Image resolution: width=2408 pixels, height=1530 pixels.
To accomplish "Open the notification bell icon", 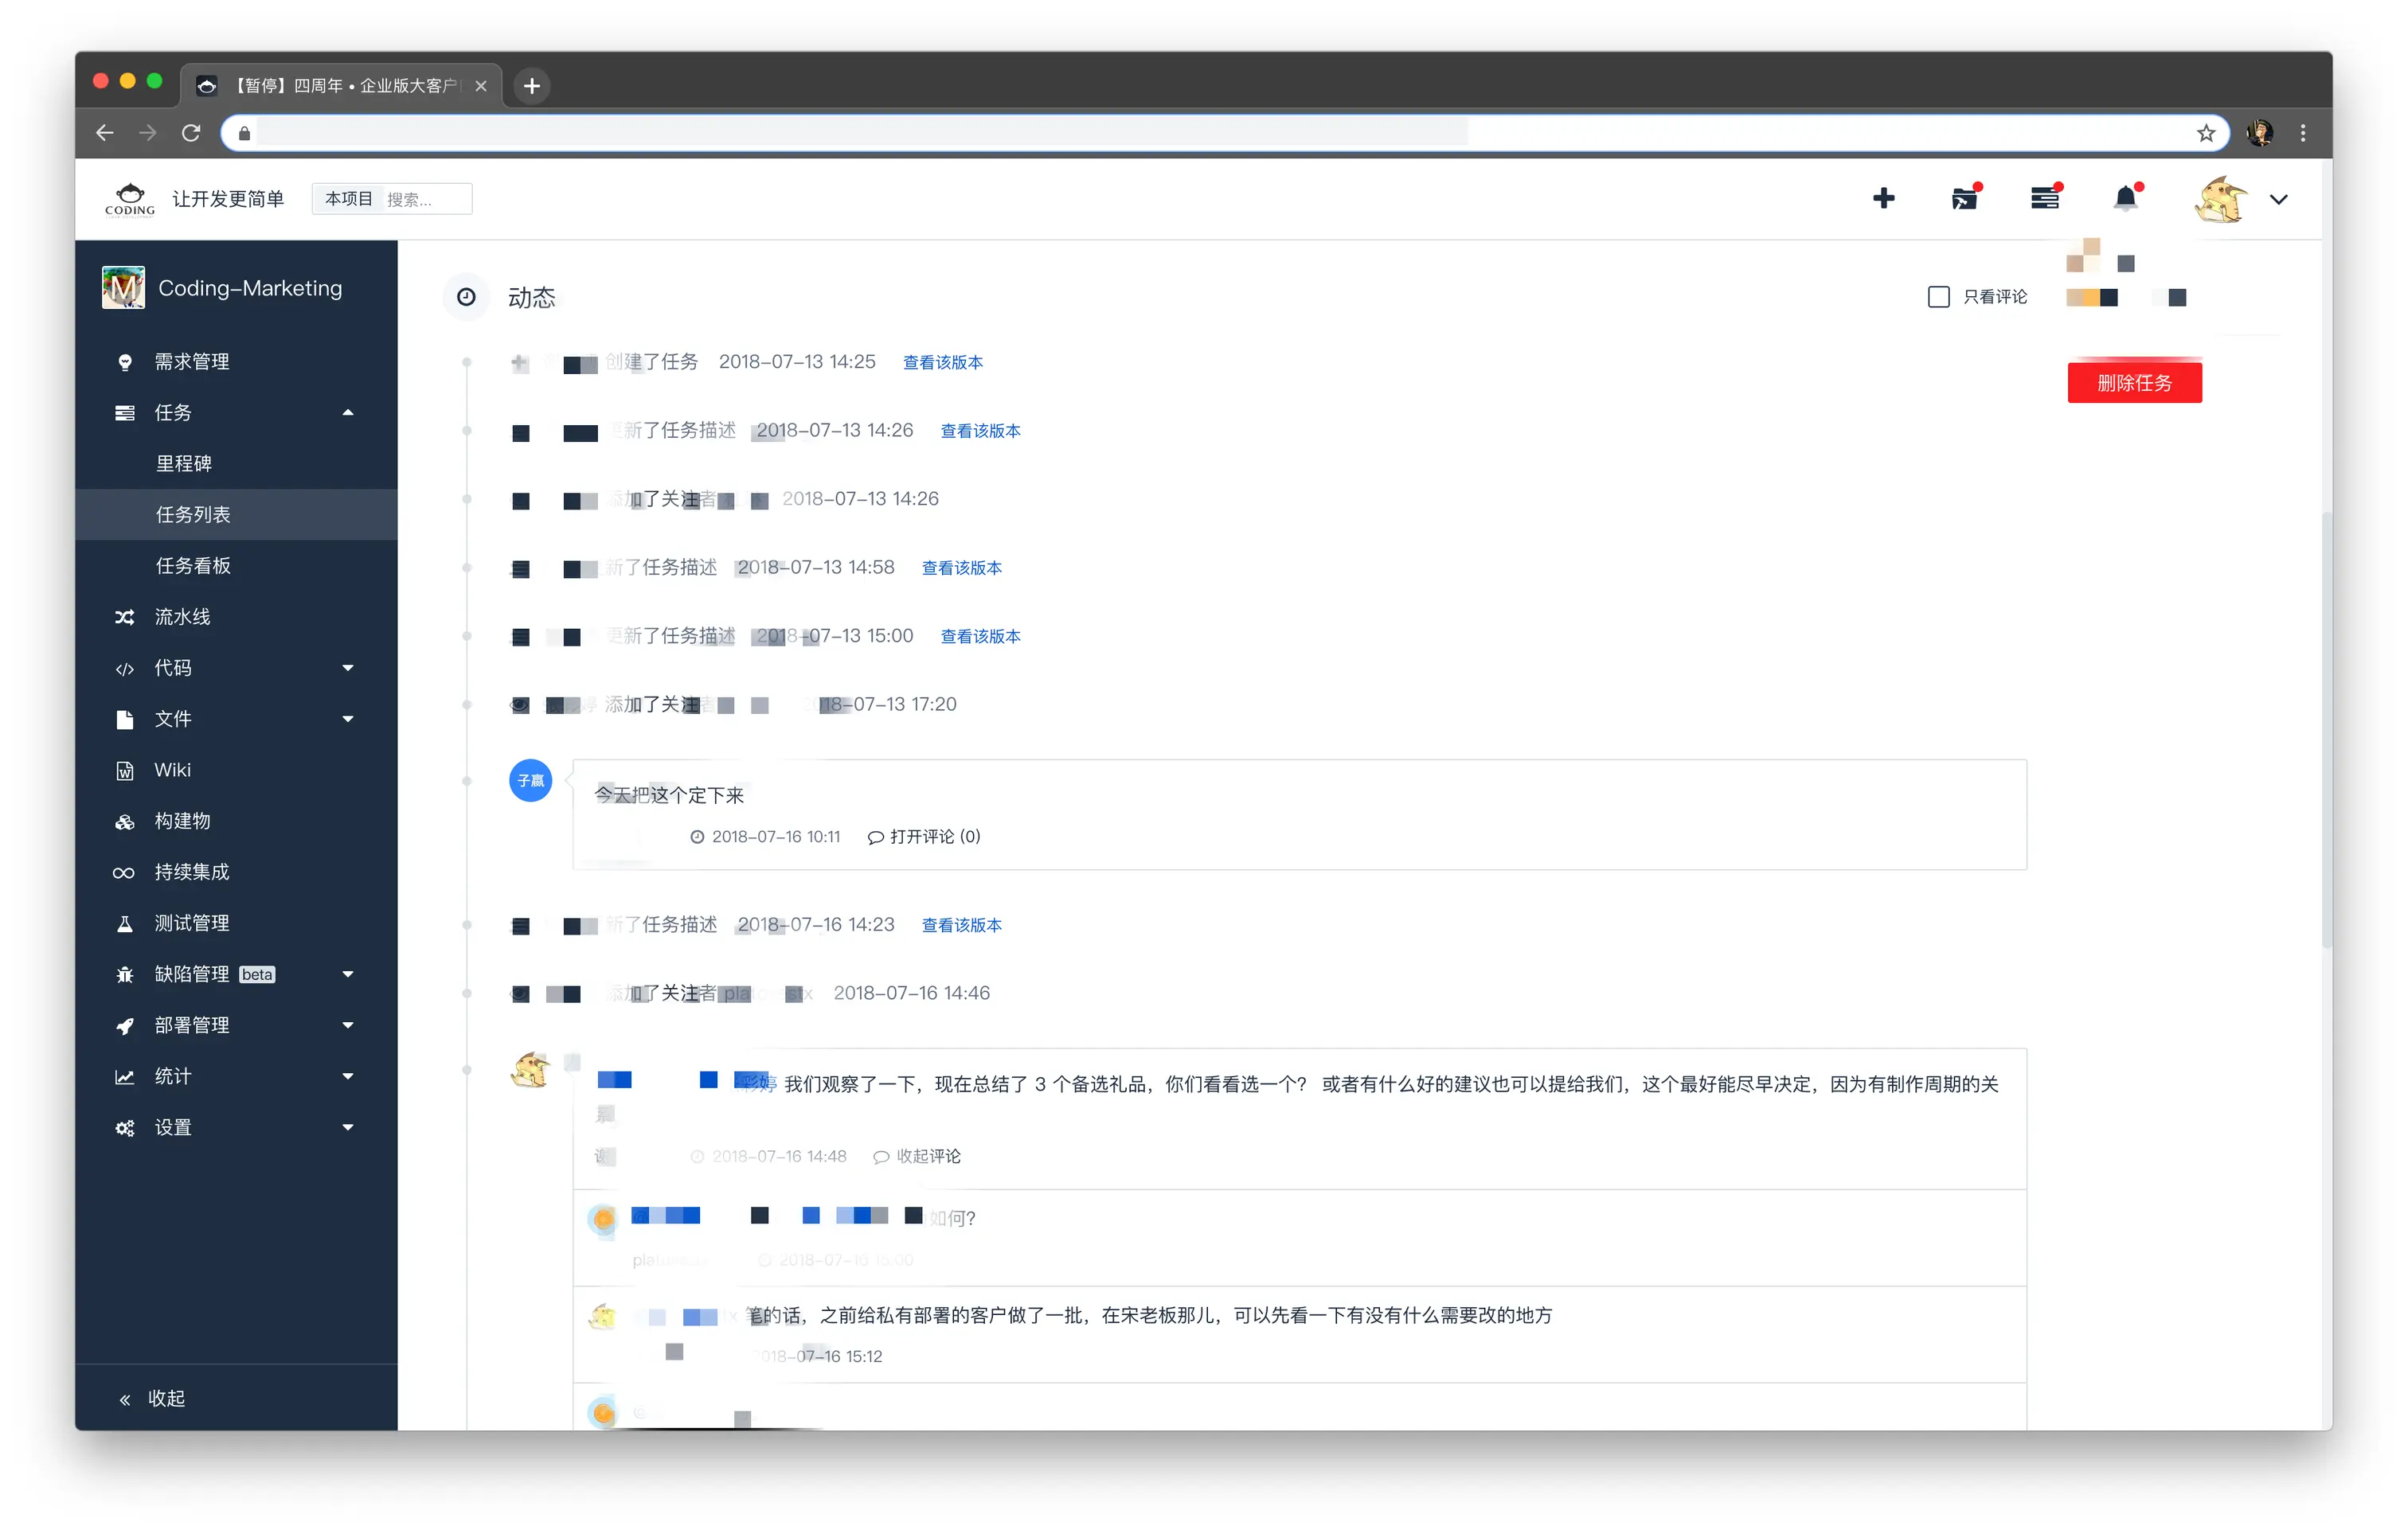I will click(2125, 198).
